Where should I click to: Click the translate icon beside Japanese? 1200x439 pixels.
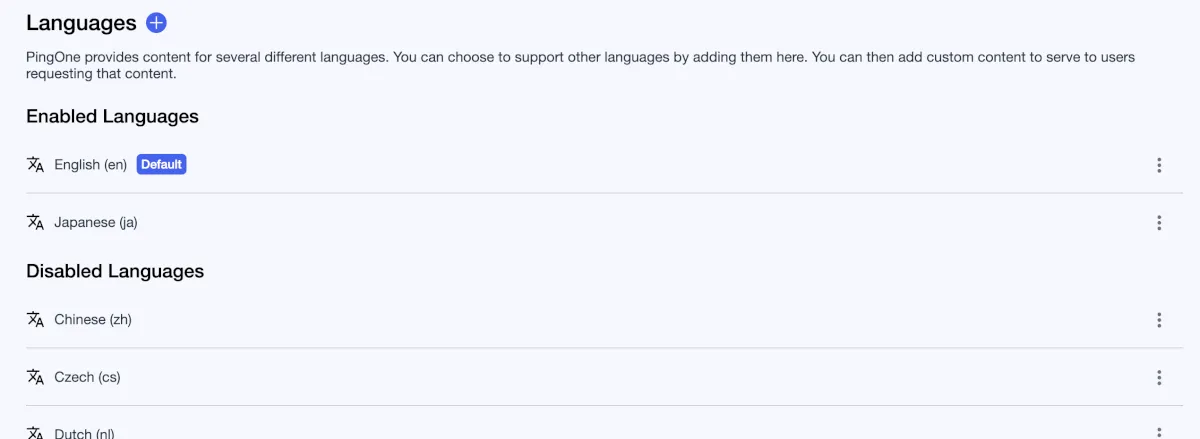pos(36,222)
